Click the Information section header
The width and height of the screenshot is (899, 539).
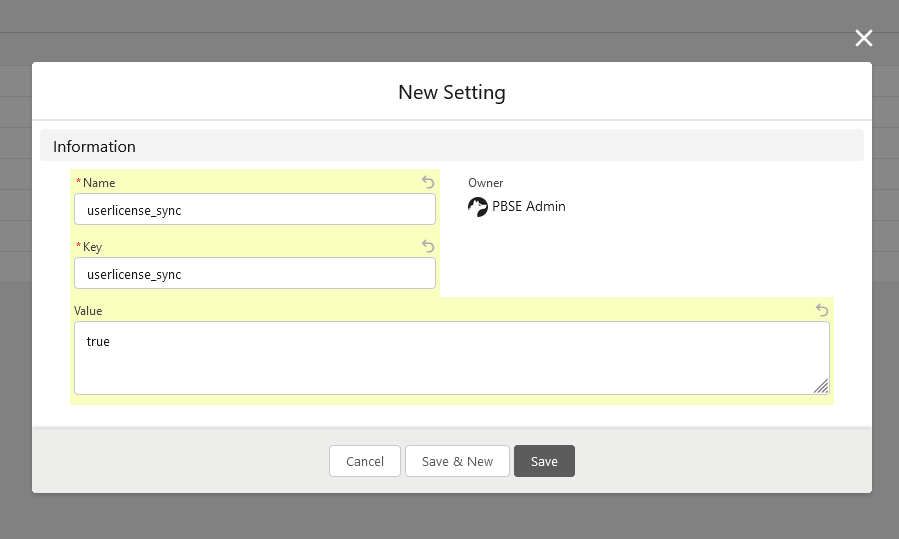click(x=452, y=146)
